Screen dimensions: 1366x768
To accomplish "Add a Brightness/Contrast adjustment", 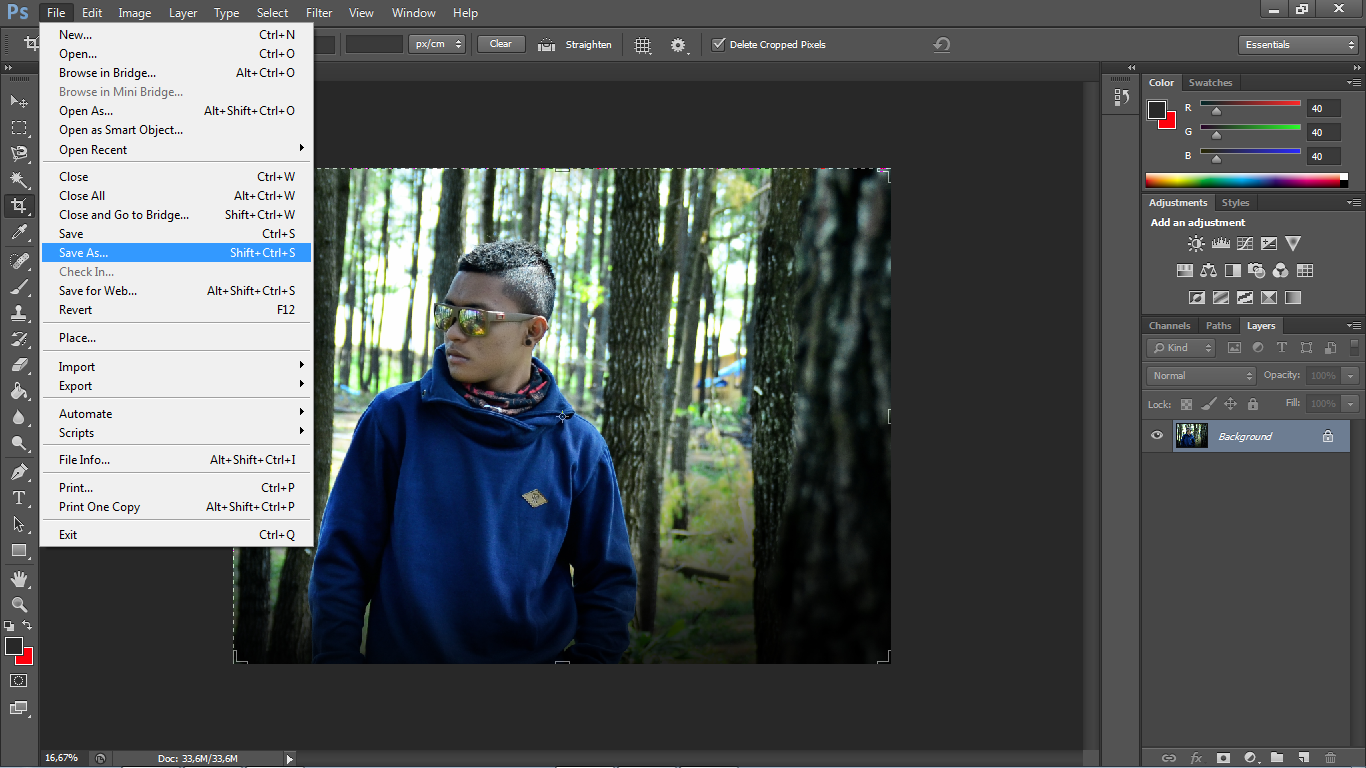I will pyautogui.click(x=1196, y=244).
